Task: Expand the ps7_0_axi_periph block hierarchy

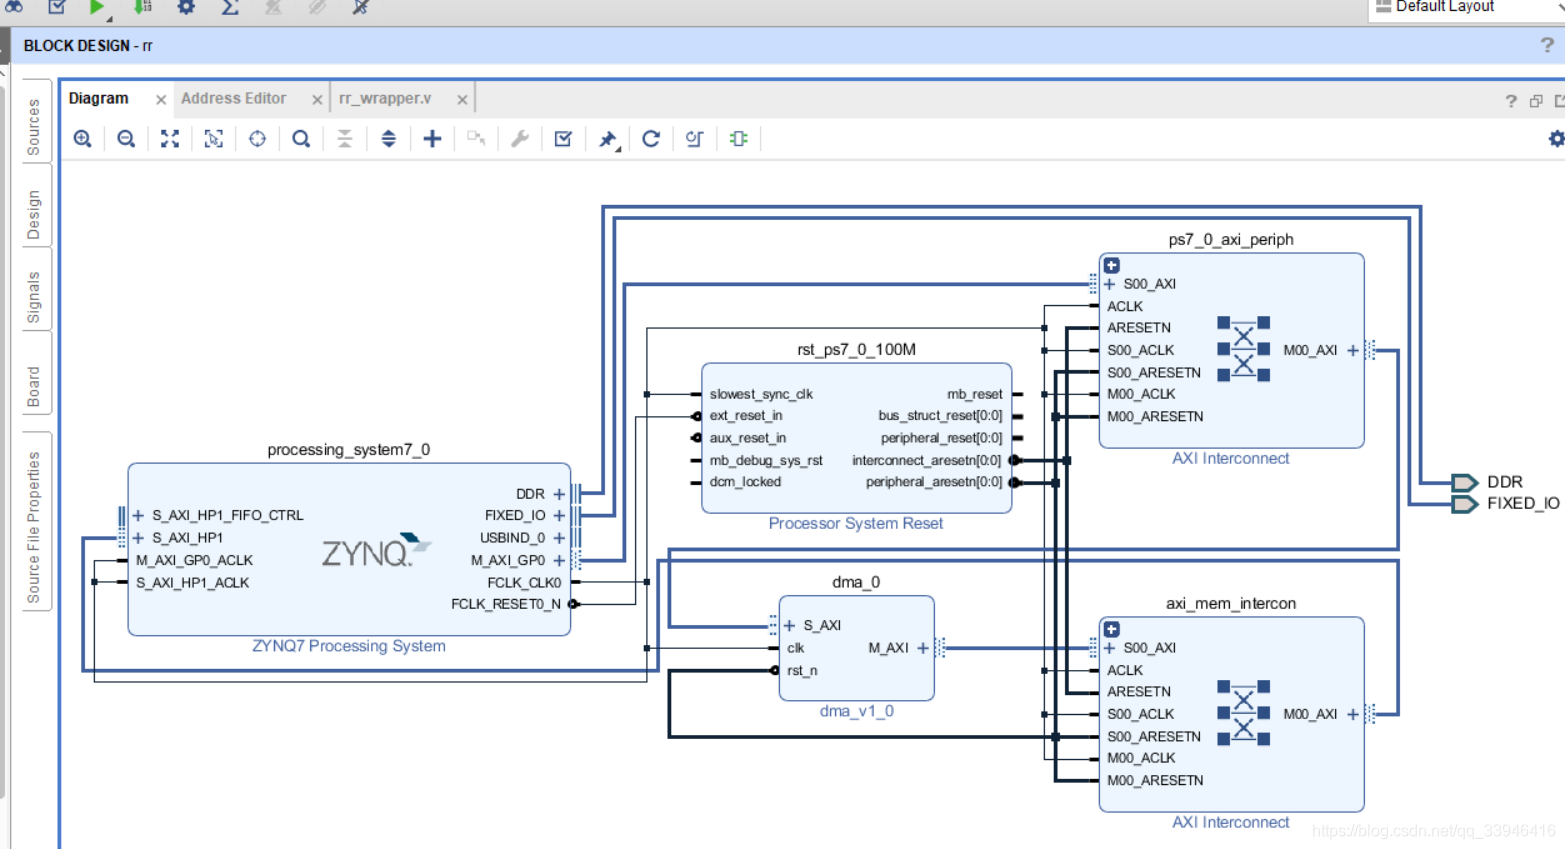Action: 1111,266
